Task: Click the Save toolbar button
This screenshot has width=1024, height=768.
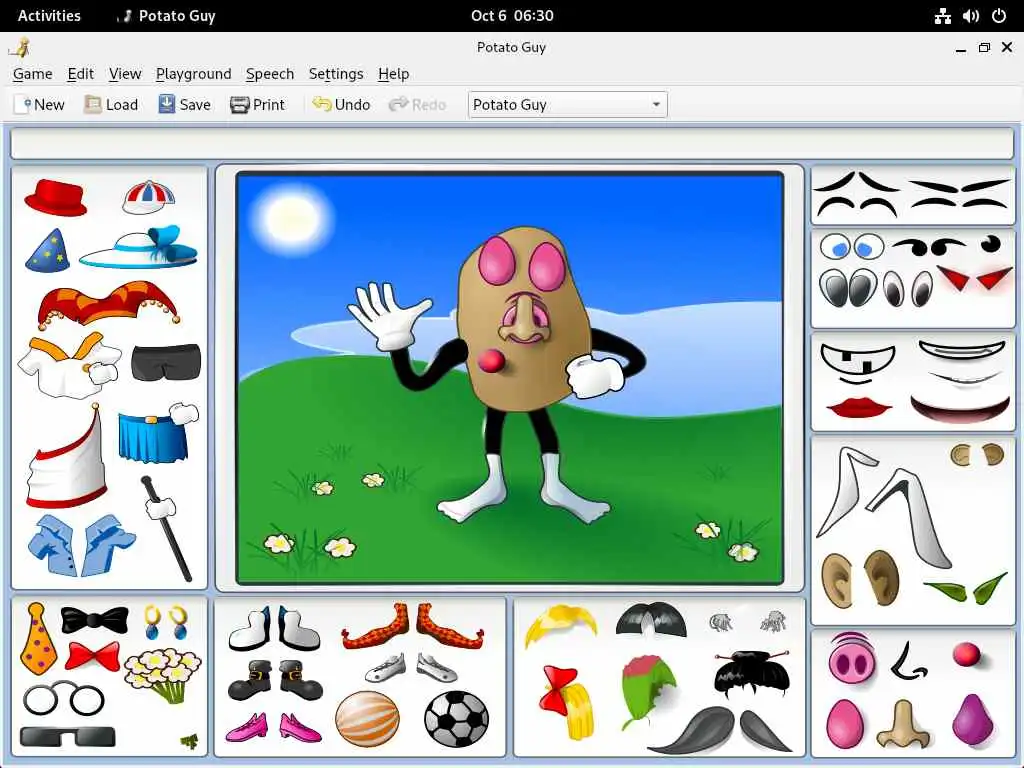Action: 184,104
